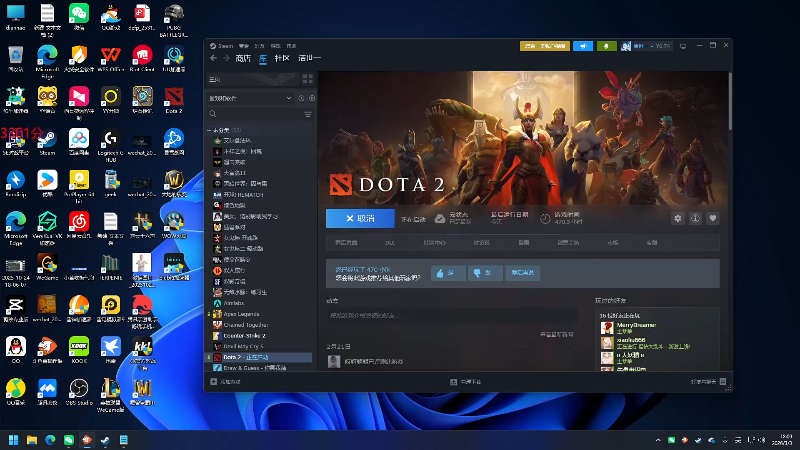Open the WPS Office desktop icon

coord(111,58)
